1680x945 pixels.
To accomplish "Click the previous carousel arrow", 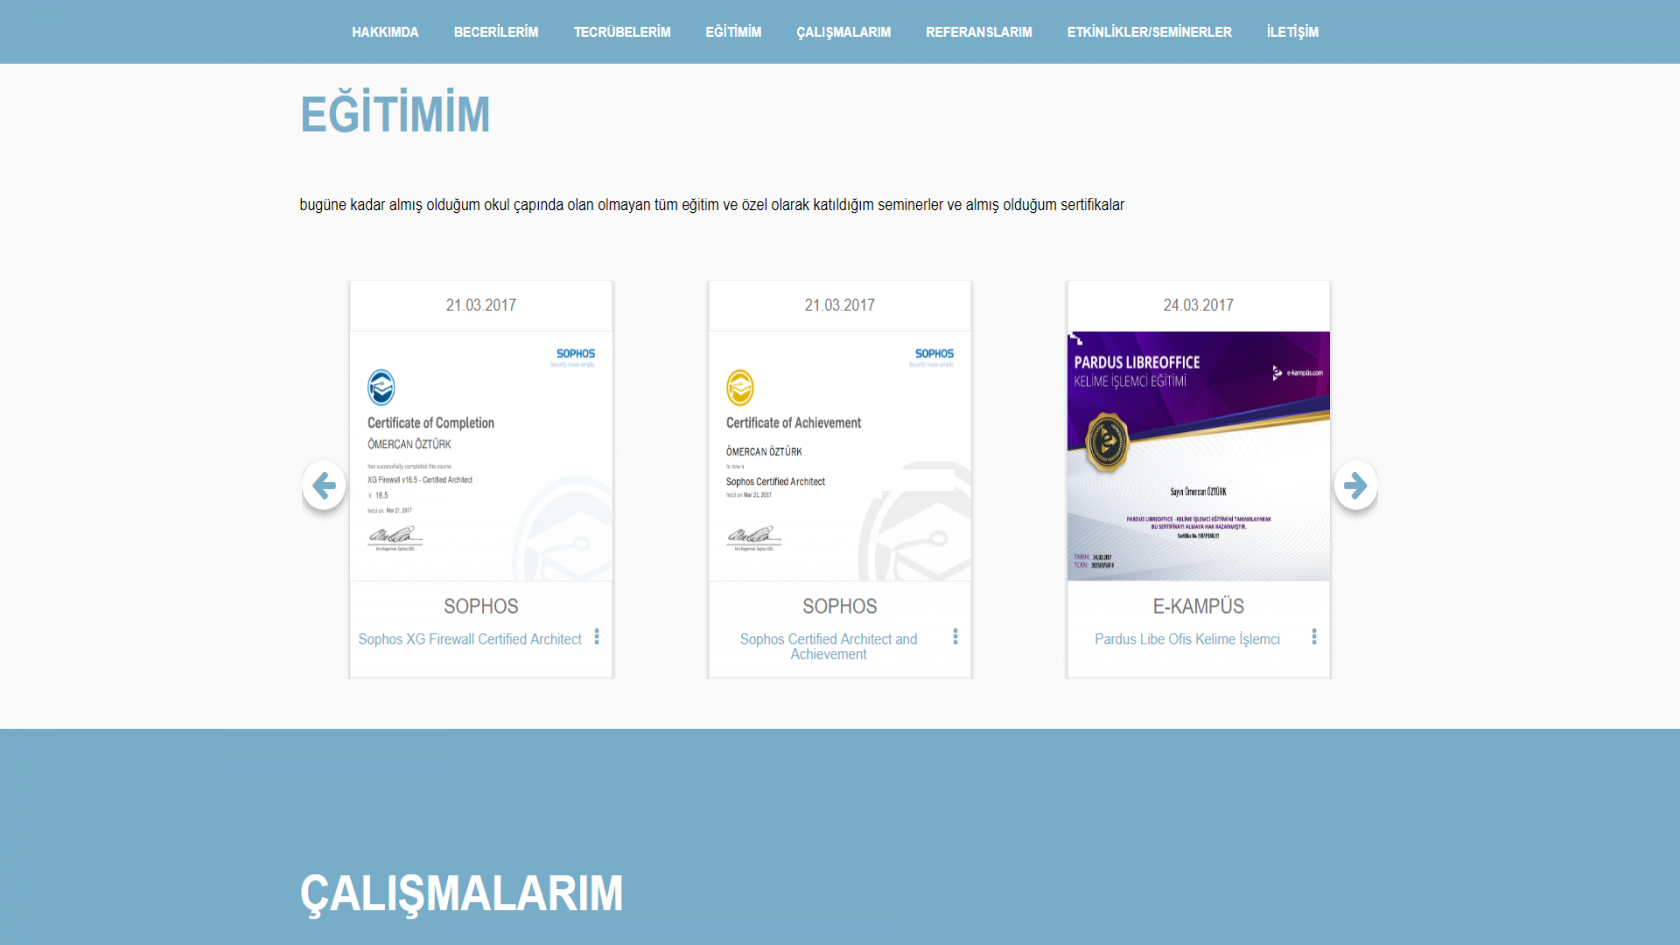I will coord(324,486).
